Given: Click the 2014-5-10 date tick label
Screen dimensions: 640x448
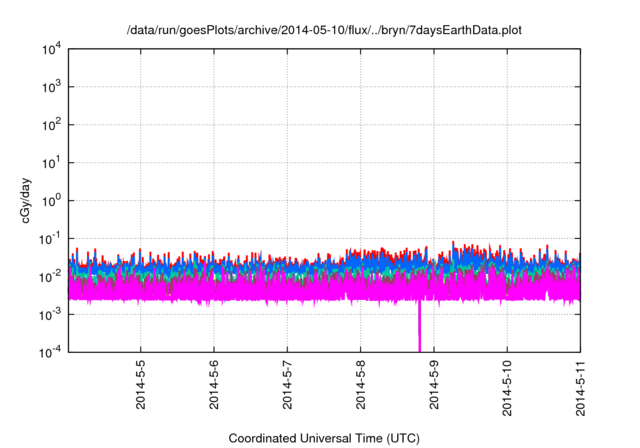Looking at the screenshot, I should 507,388.
